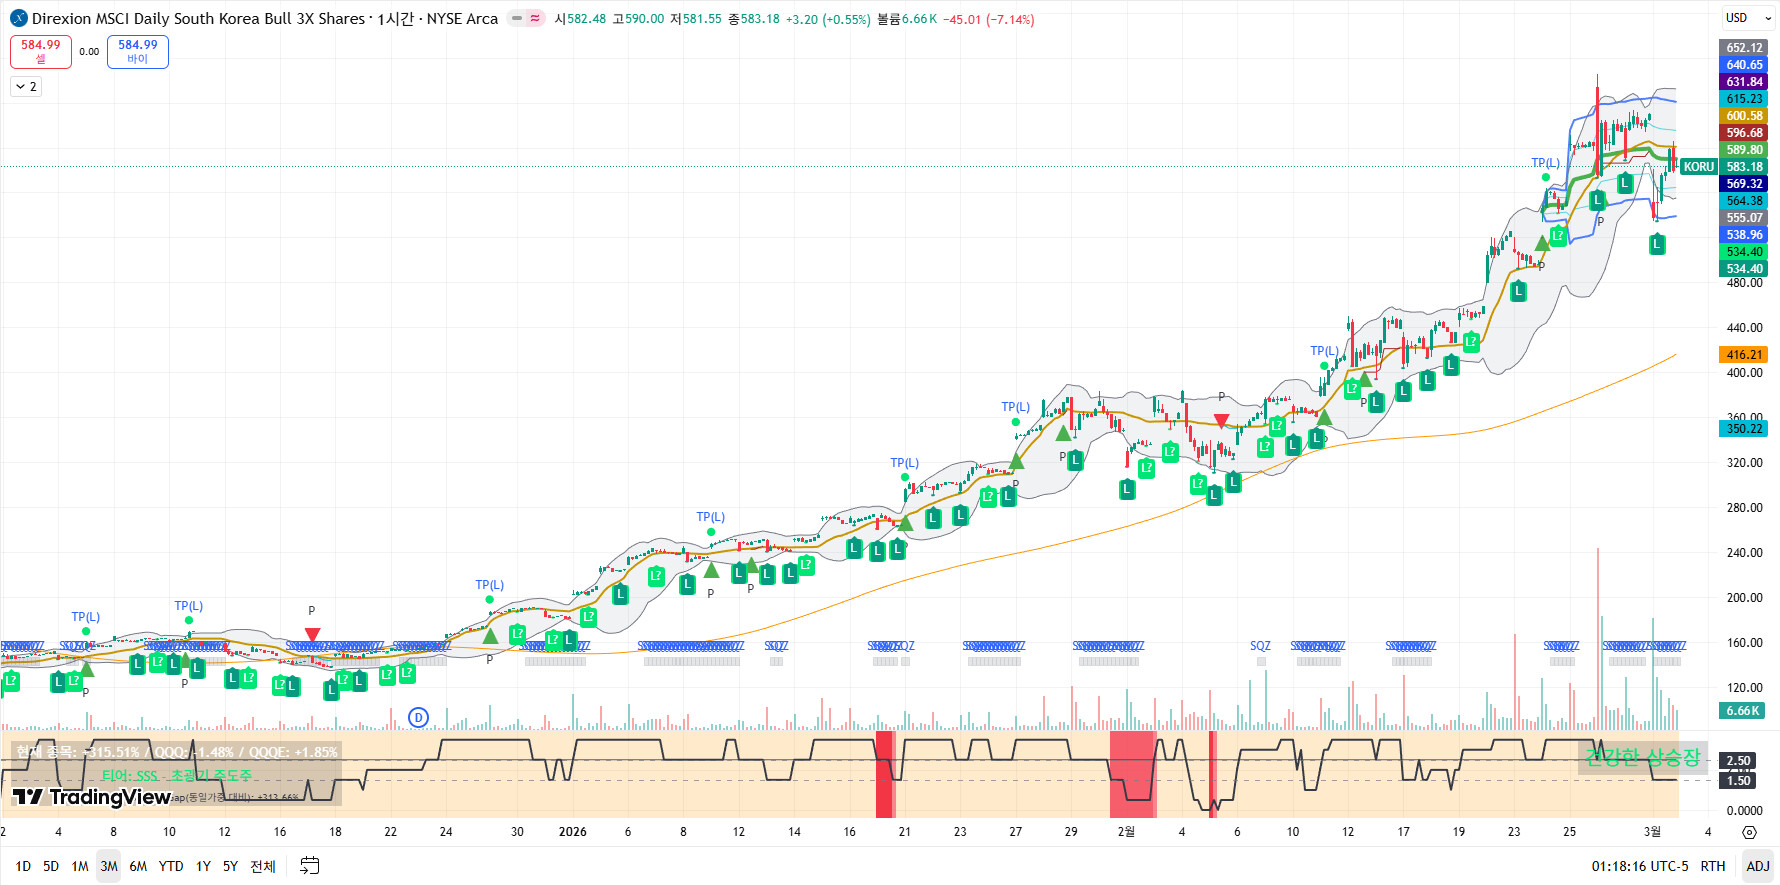Click the orange 416.21 price label

(1744, 355)
